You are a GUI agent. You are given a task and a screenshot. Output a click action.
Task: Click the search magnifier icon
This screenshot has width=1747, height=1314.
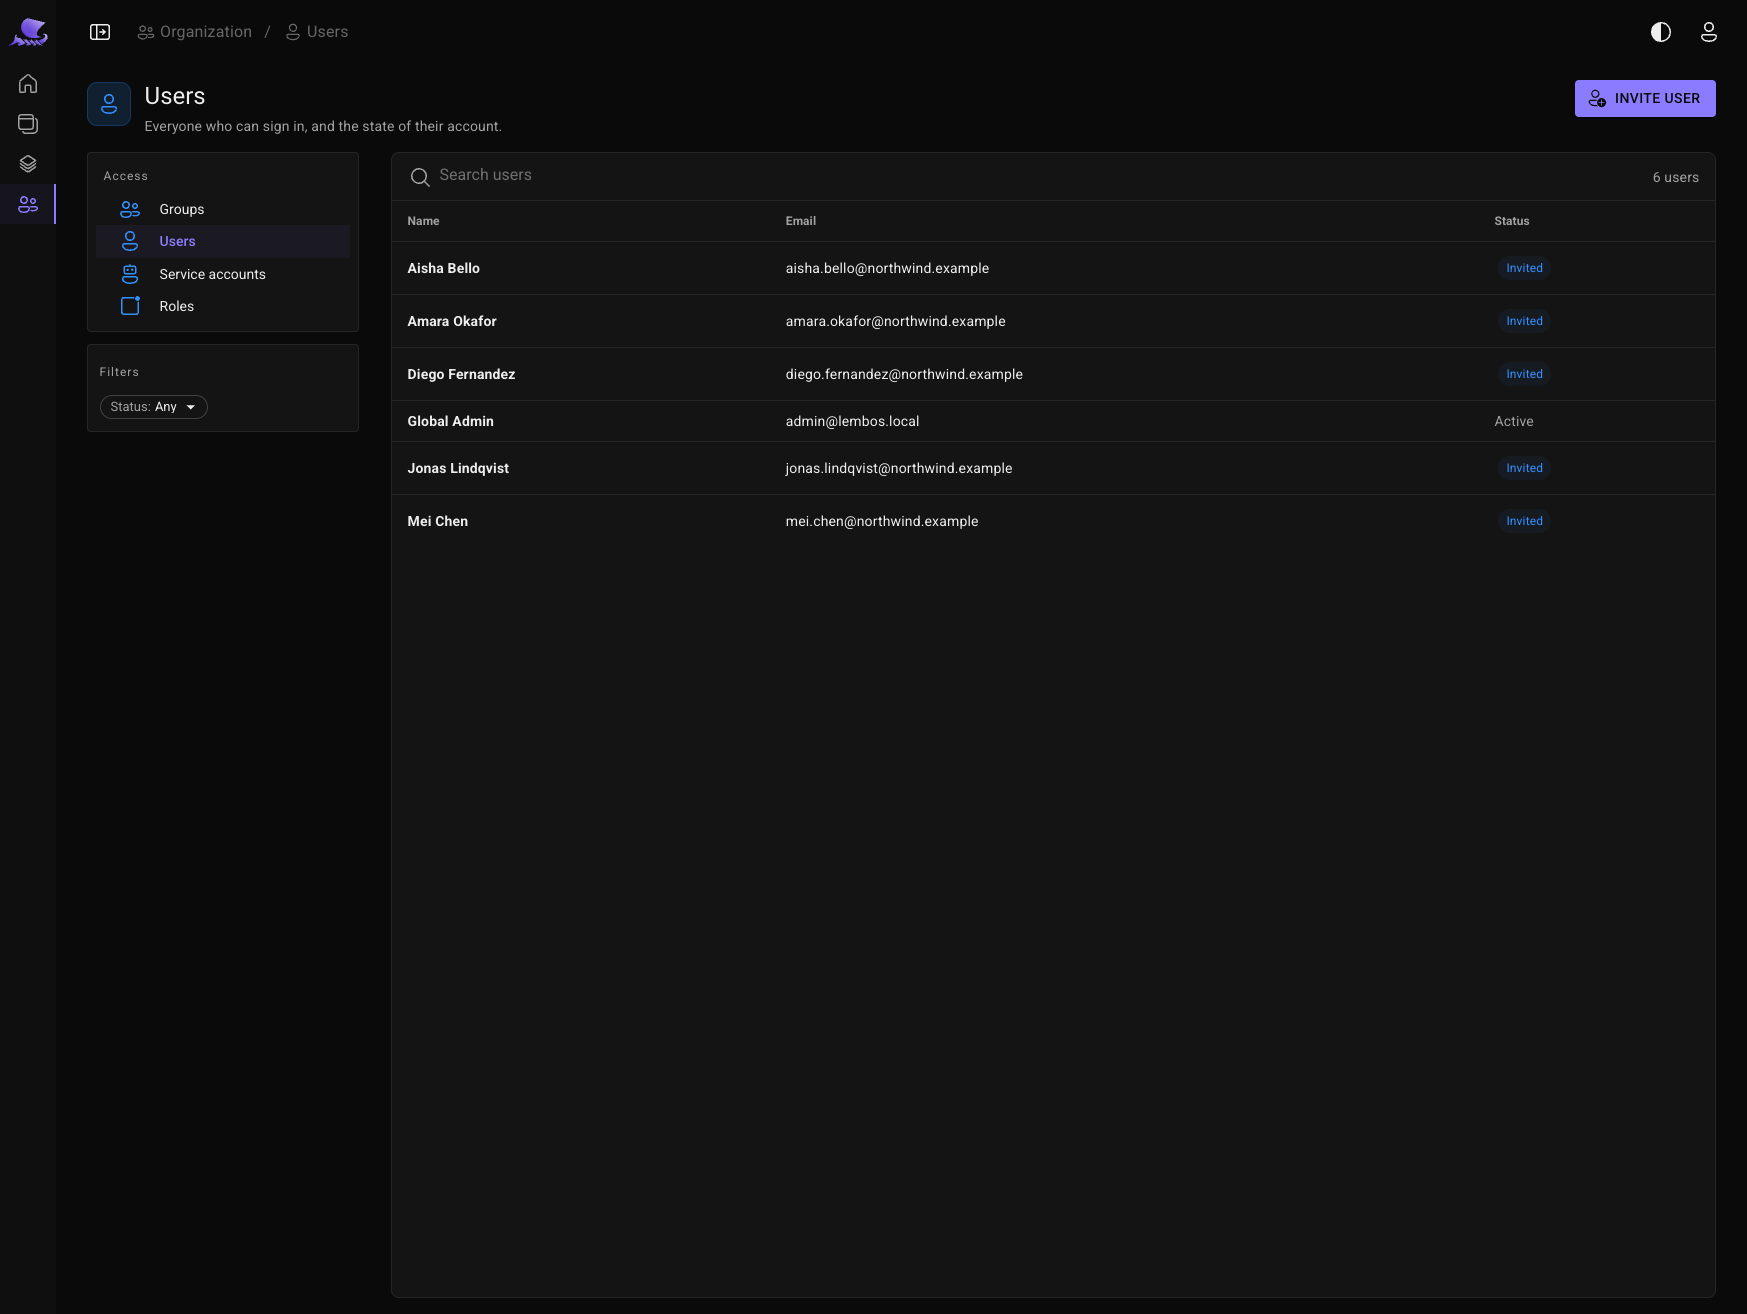point(420,177)
